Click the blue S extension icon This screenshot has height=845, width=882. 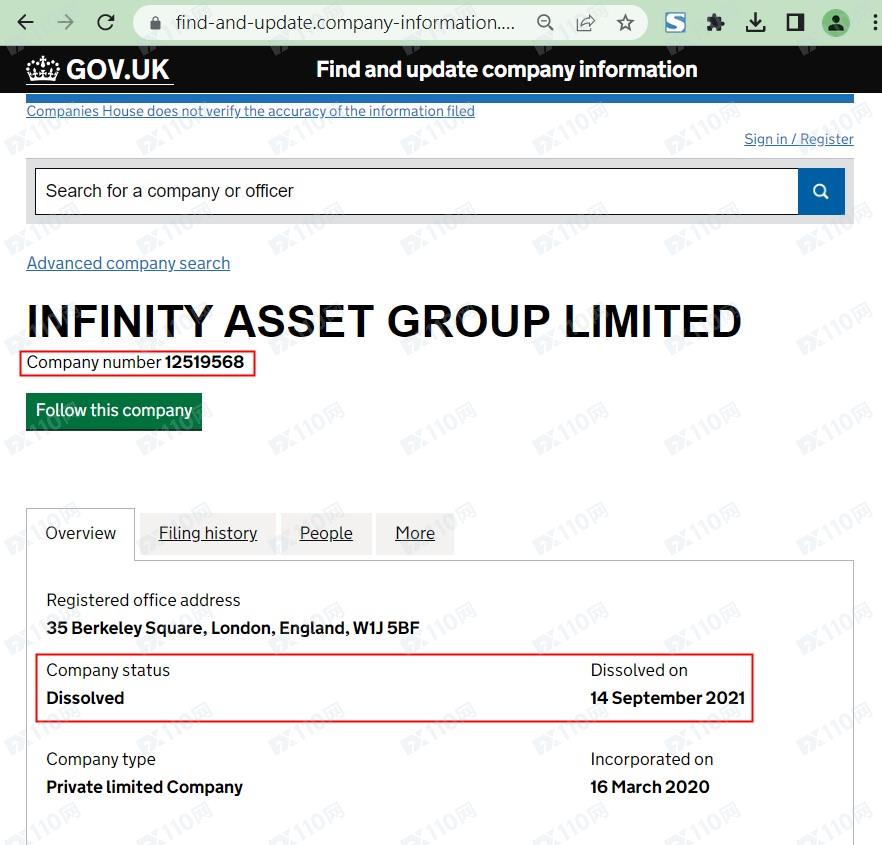[x=676, y=22]
